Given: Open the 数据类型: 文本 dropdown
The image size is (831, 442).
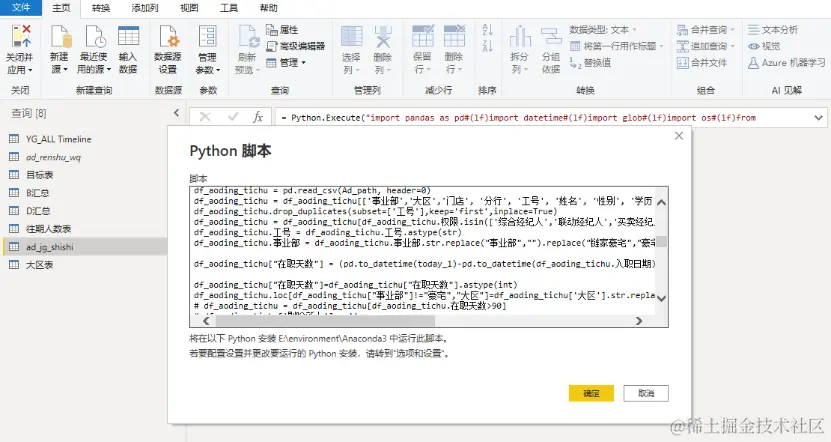Looking at the screenshot, I should (603, 30).
